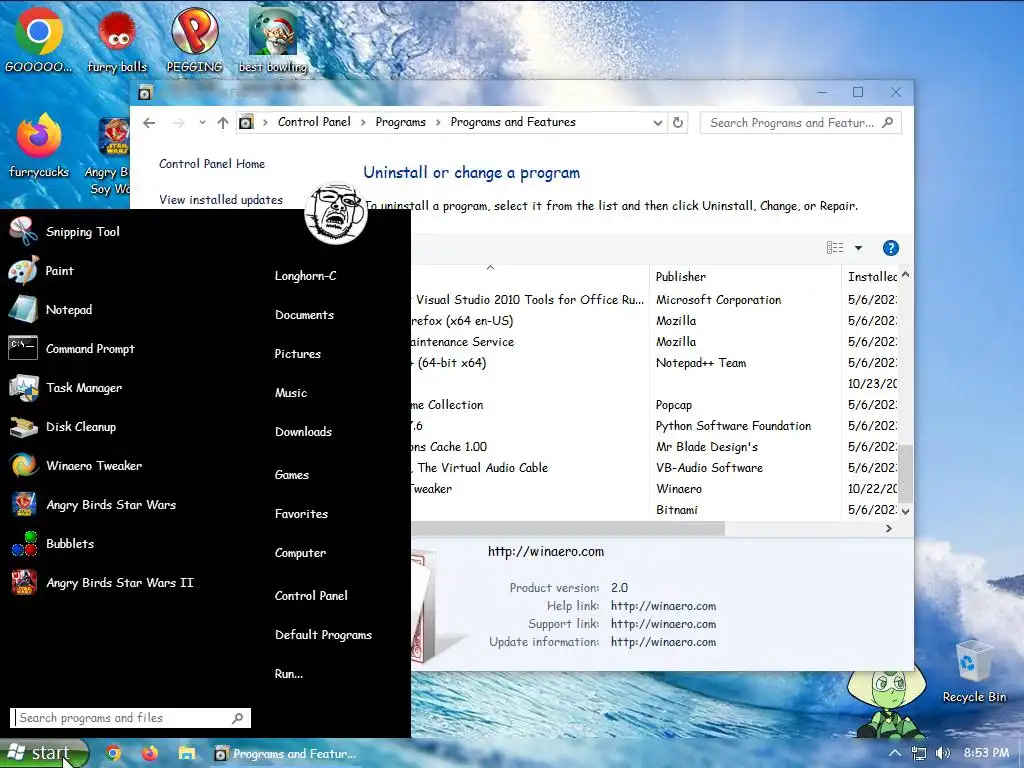Click the 8:53 PM taskbar clock
Viewport: 1024px width, 768px height.
click(x=986, y=753)
